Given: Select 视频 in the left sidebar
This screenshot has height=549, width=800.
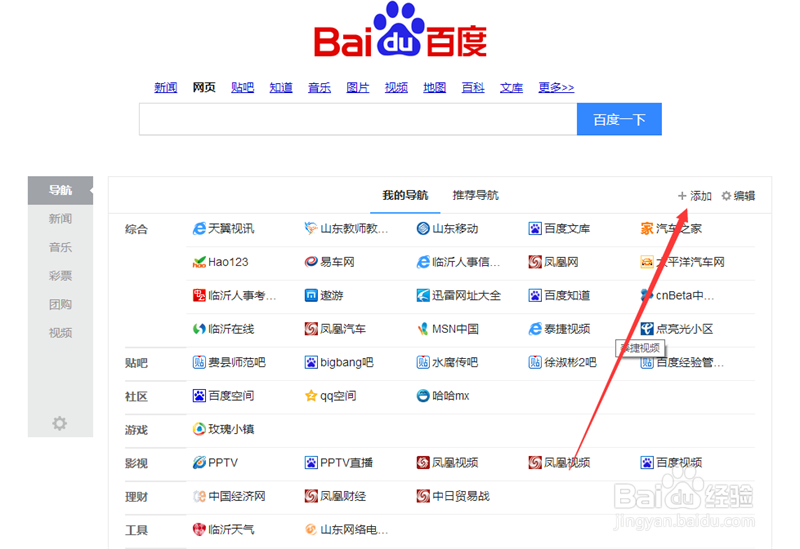Looking at the screenshot, I should coord(60,333).
